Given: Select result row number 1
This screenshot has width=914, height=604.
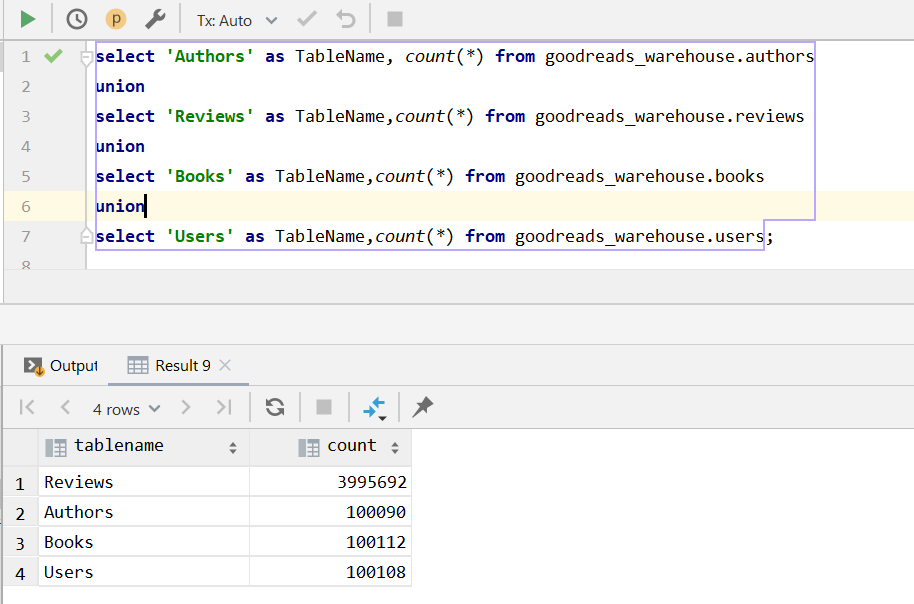Looking at the screenshot, I should pyautogui.click(x=20, y=483).
